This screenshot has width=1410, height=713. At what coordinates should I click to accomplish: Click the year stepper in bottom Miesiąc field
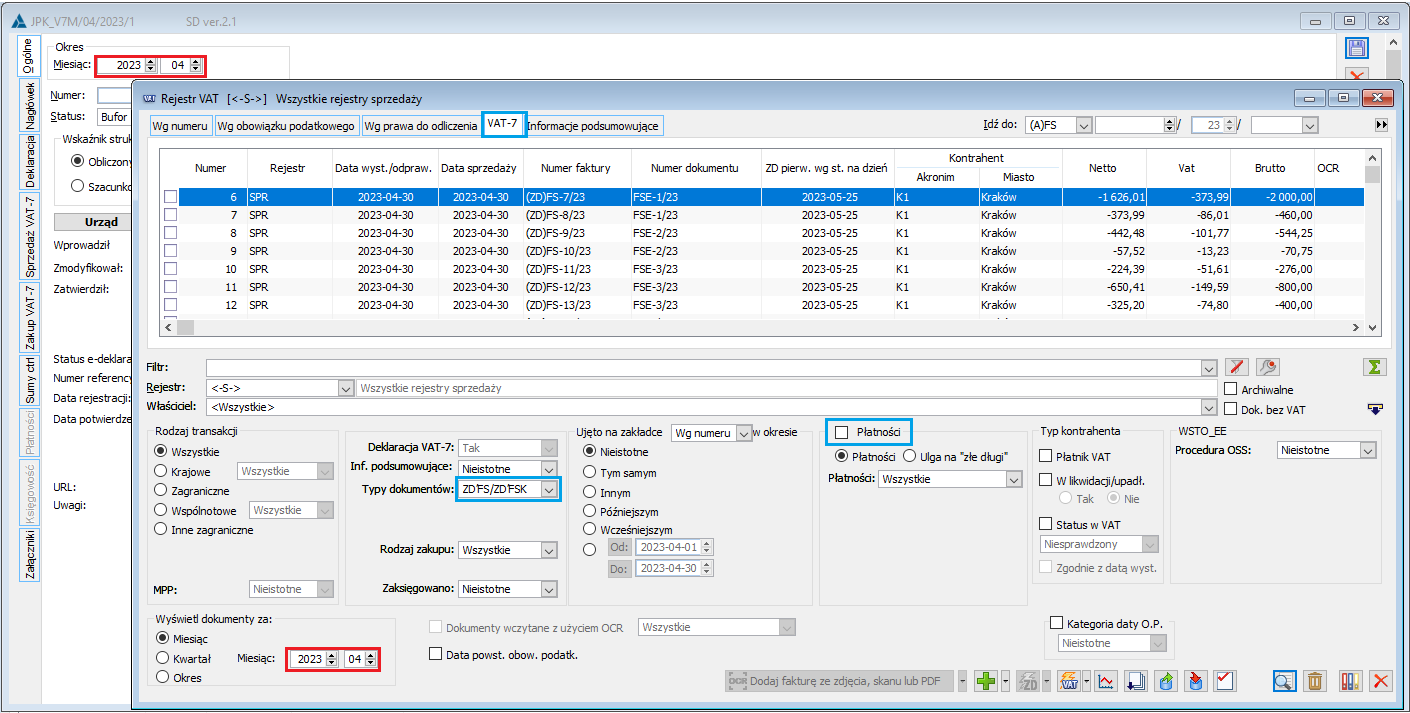point(331,659)
